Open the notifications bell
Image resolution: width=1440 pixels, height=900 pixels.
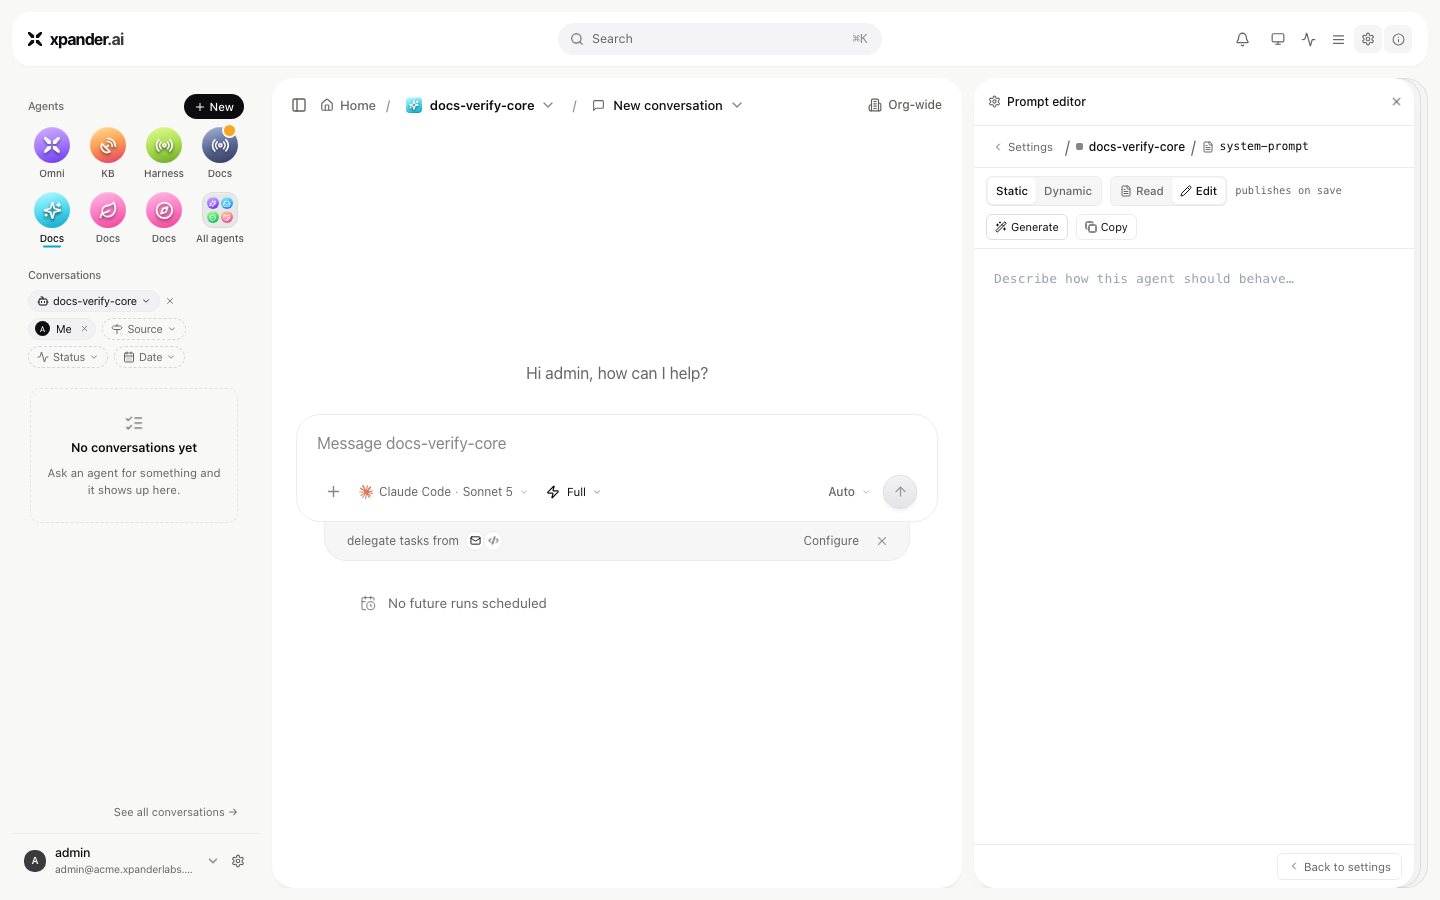pyautogui.click(x=1242, y=39)
